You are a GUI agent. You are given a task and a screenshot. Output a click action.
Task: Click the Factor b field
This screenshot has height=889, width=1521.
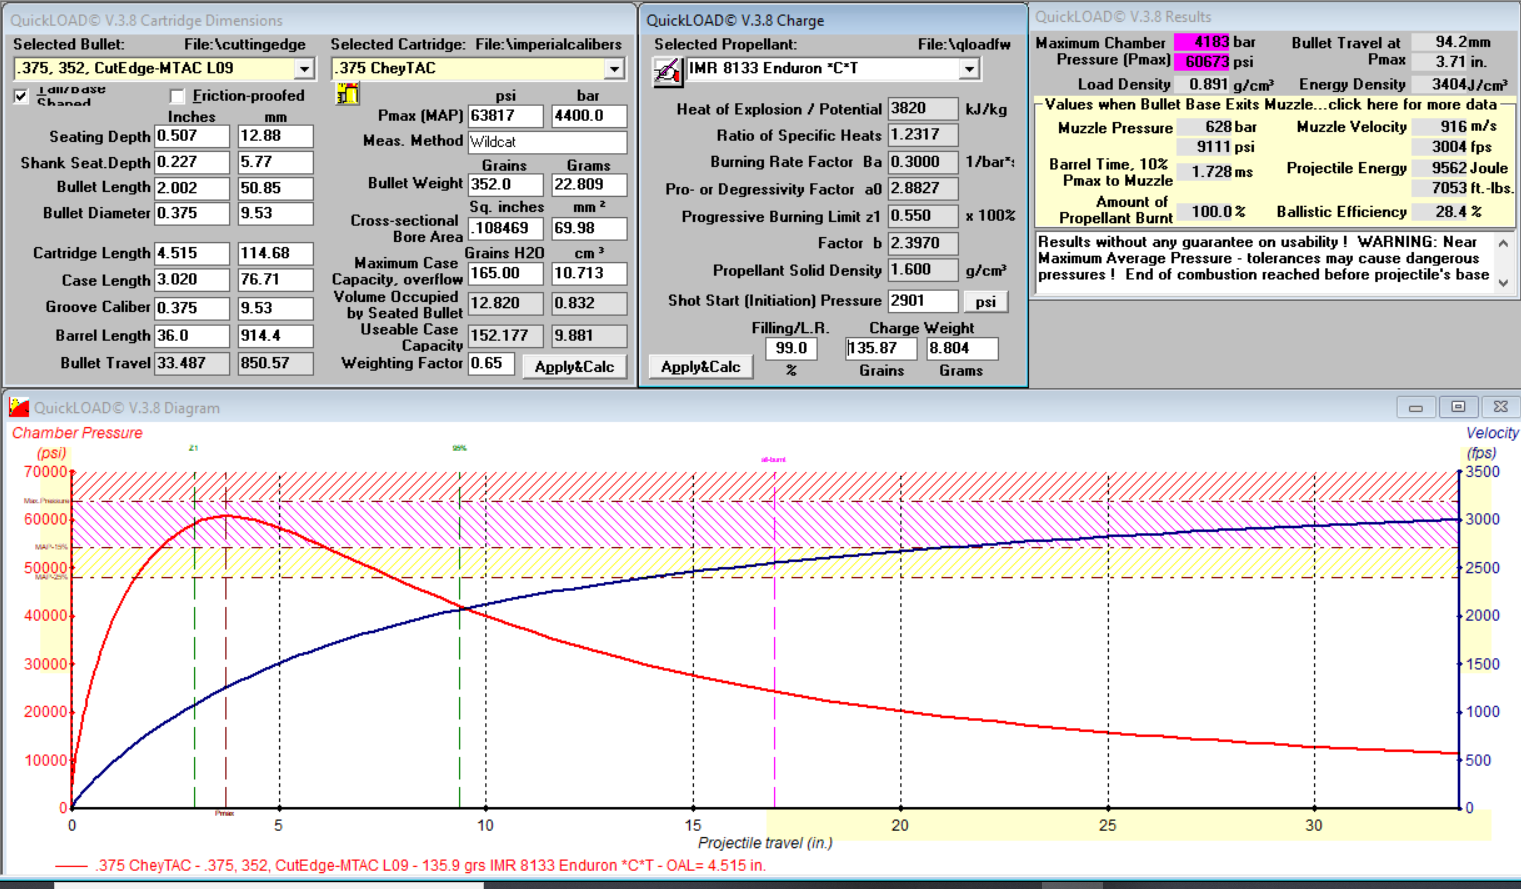(x=922, y=243)
